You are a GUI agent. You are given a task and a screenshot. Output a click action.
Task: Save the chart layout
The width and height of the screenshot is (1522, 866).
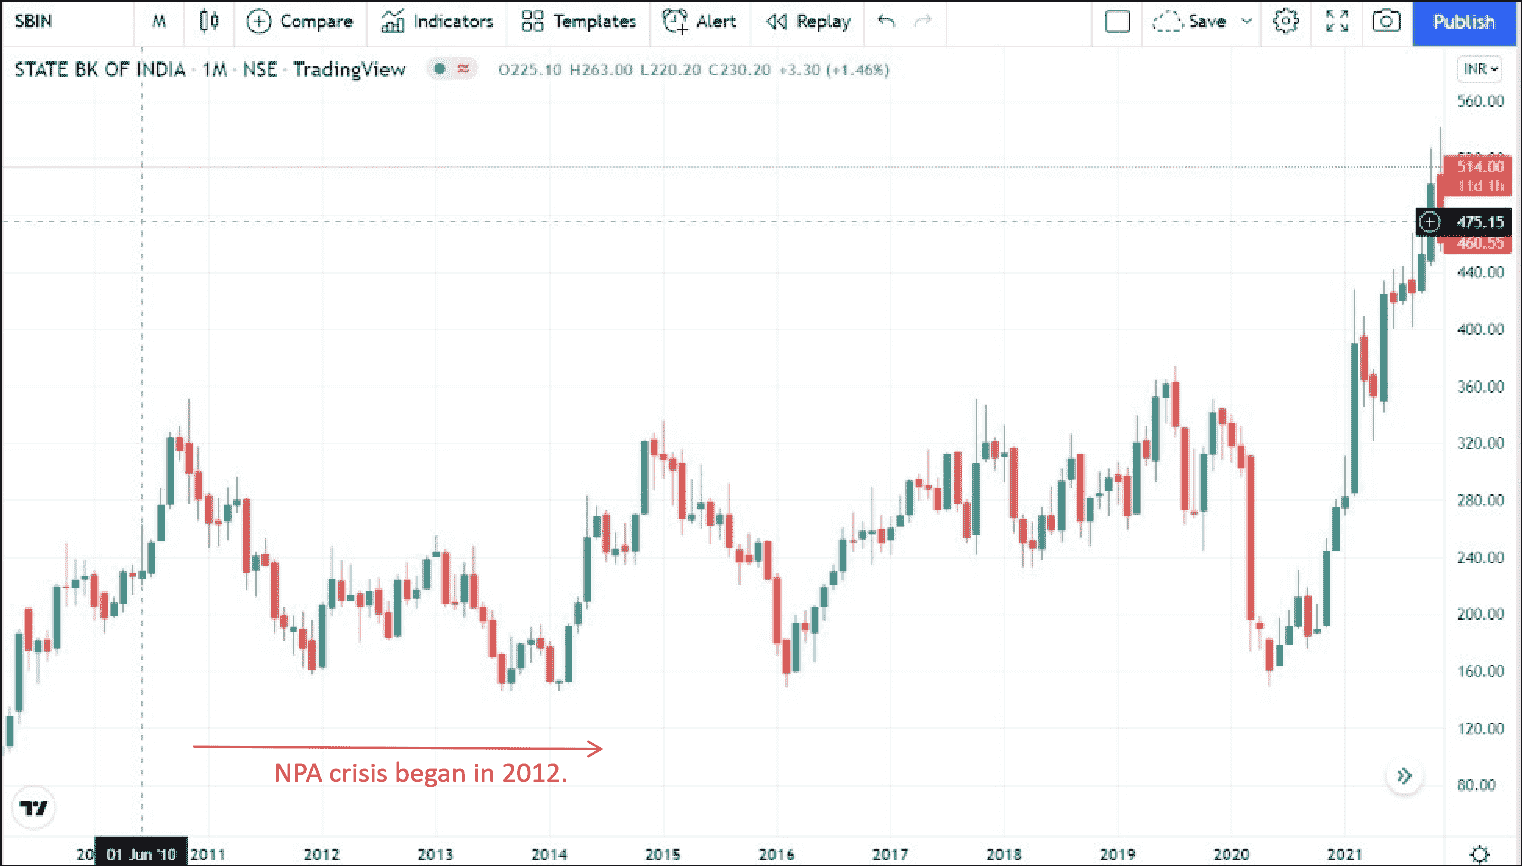[1190, 21]
